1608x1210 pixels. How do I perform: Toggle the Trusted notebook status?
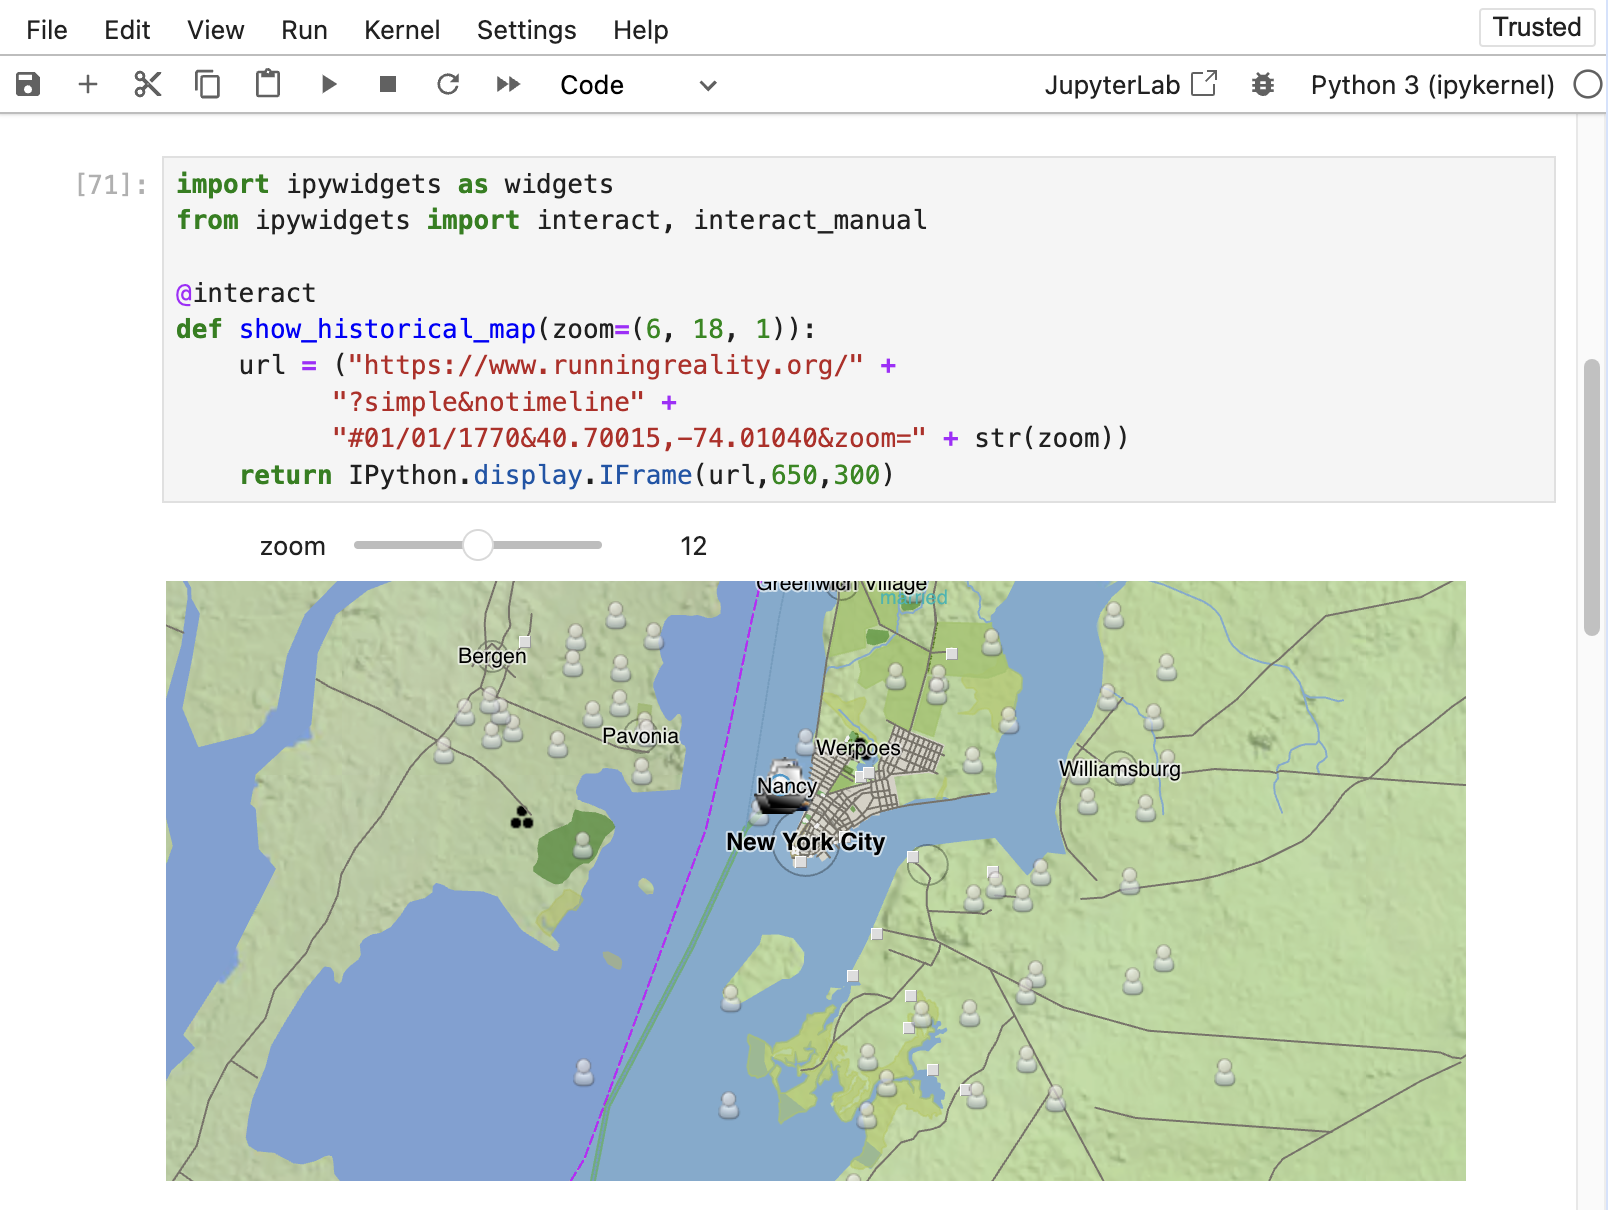coord(1537,28)
